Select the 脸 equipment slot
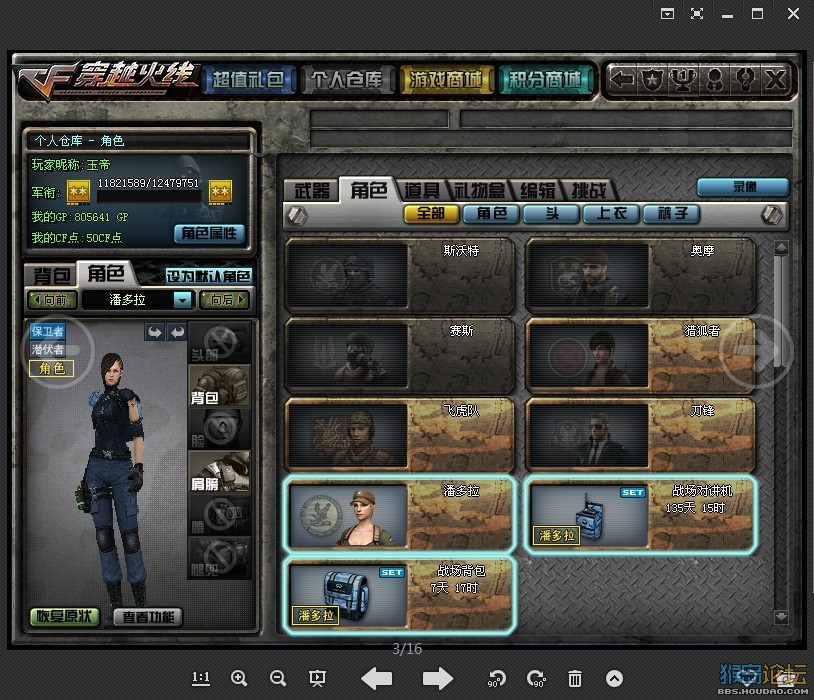This screenshot has width=814, height=700. click(x=220, y=428)
